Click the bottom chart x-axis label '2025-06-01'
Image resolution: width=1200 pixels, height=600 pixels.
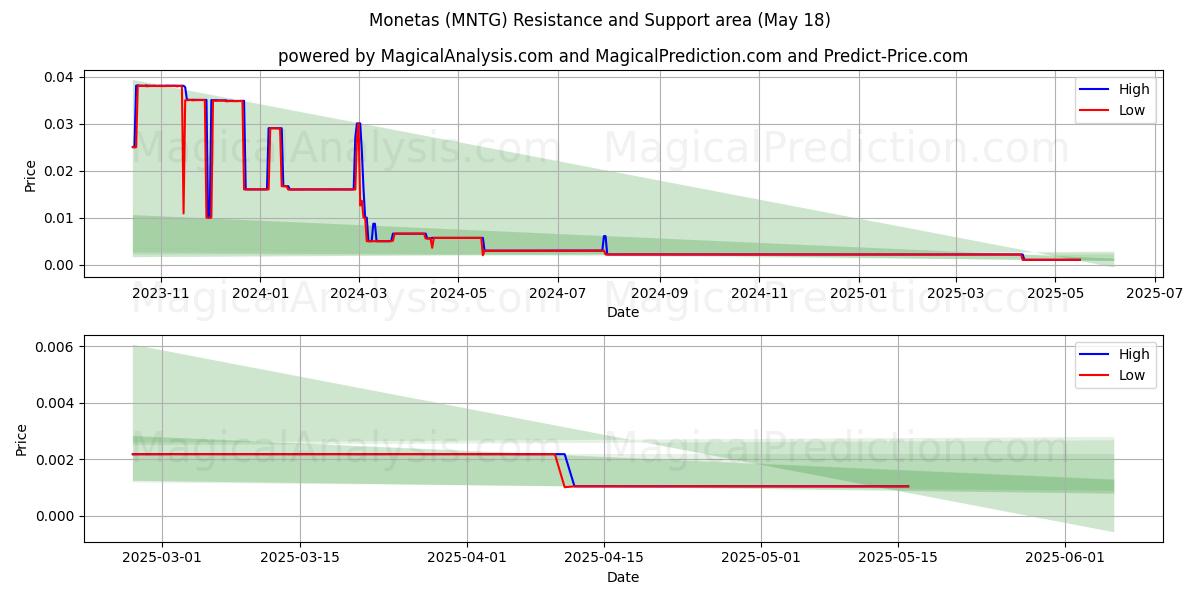1064,558
